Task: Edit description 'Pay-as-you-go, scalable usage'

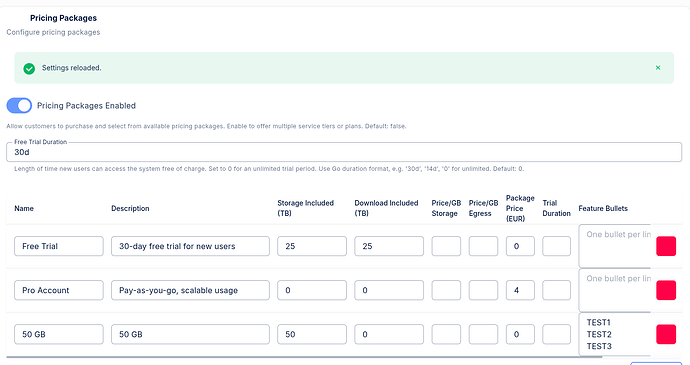Action: pos(190,290)
